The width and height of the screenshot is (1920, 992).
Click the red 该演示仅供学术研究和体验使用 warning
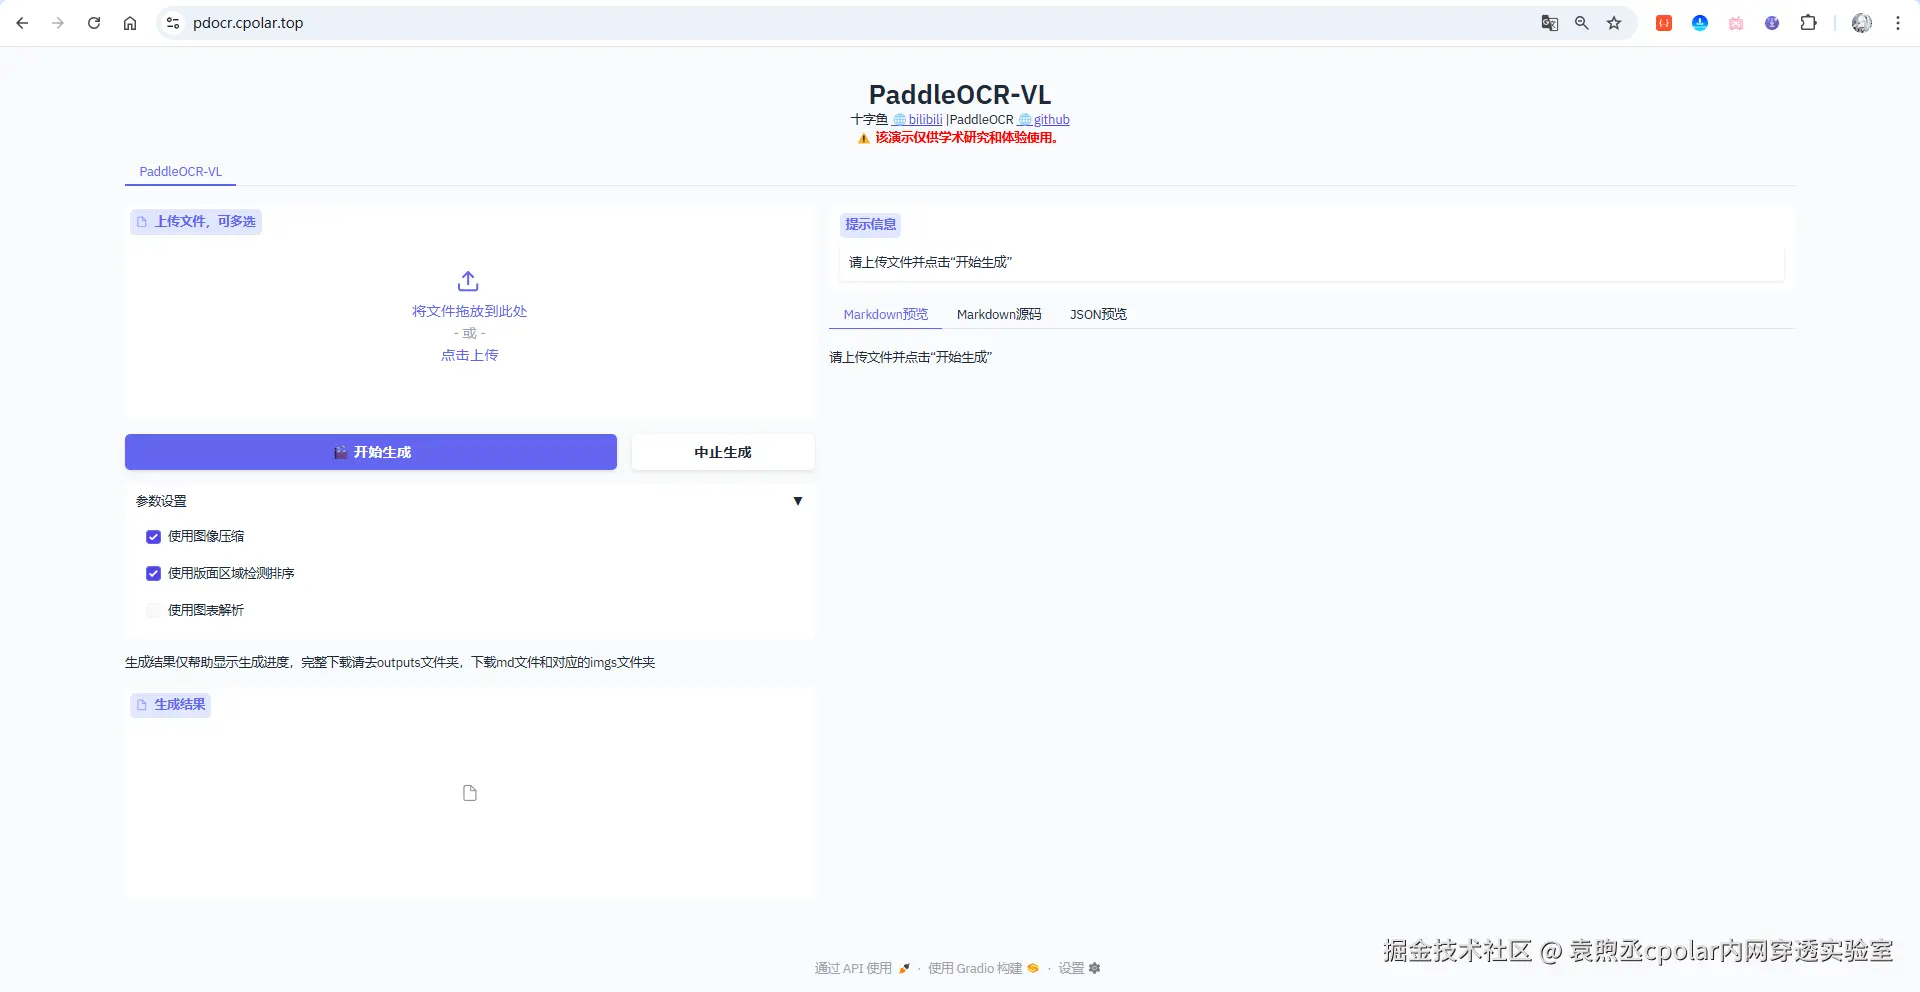(x=958, y=138)
